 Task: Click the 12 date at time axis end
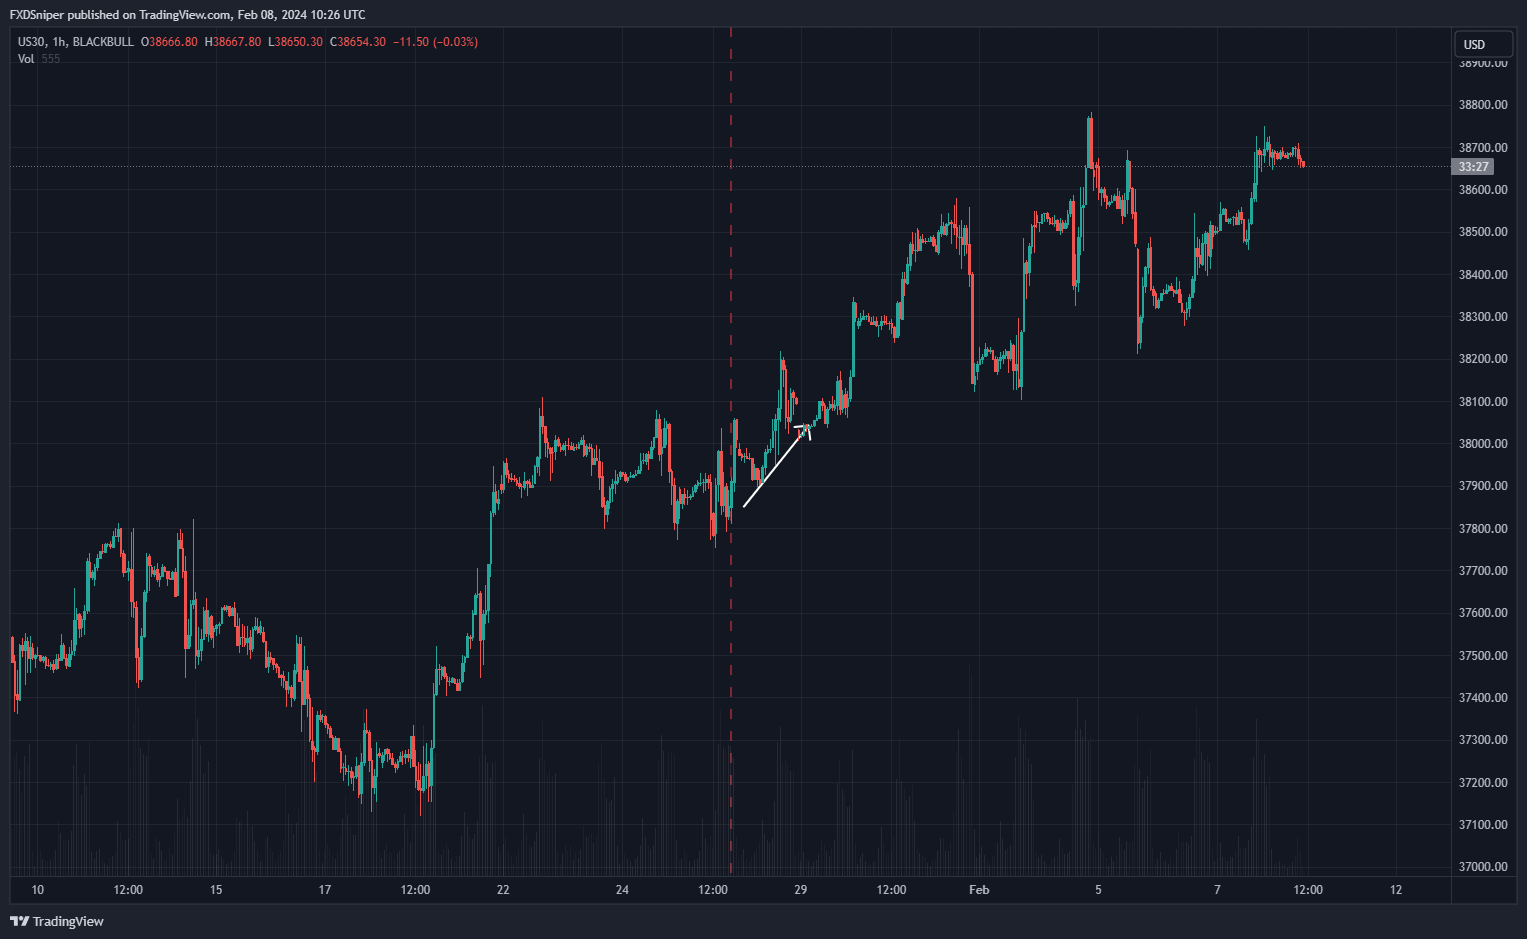click(1396, 890)
